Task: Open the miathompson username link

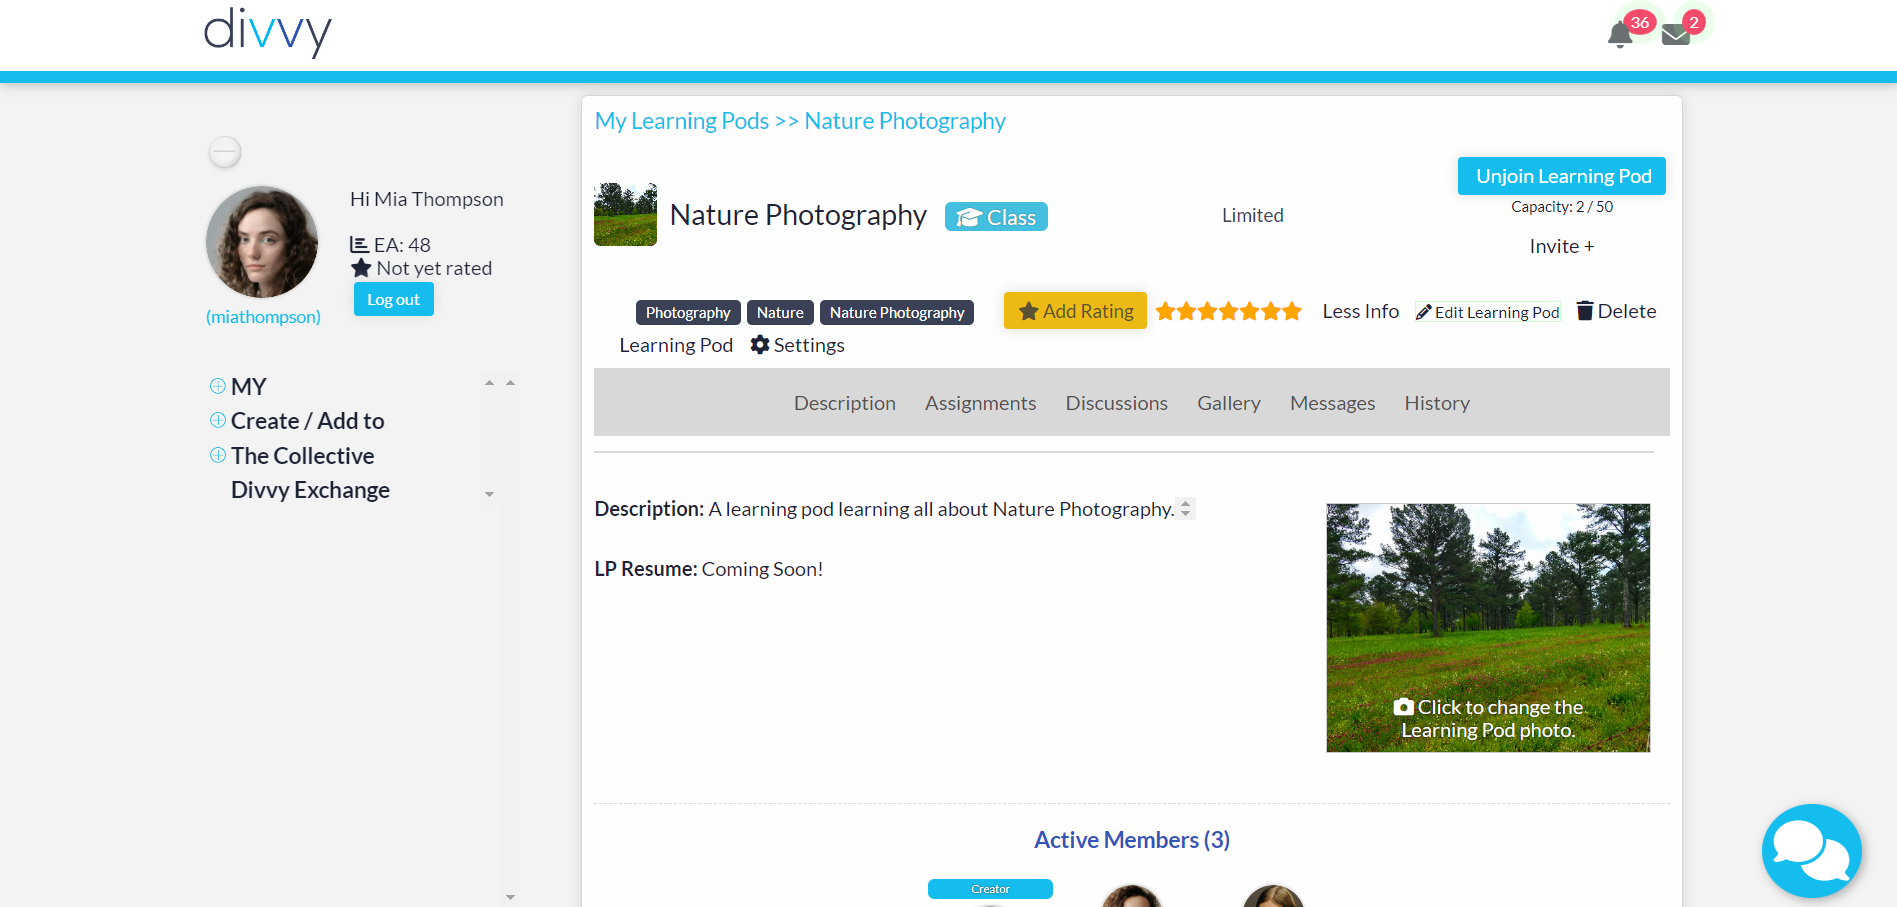Action: pos(263,317)
